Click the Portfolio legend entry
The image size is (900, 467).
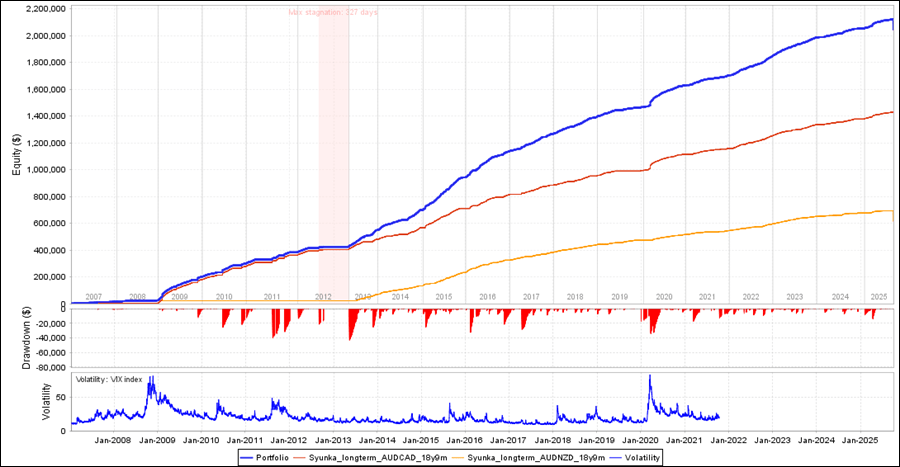pyautogui.click(x=276, y=456)
